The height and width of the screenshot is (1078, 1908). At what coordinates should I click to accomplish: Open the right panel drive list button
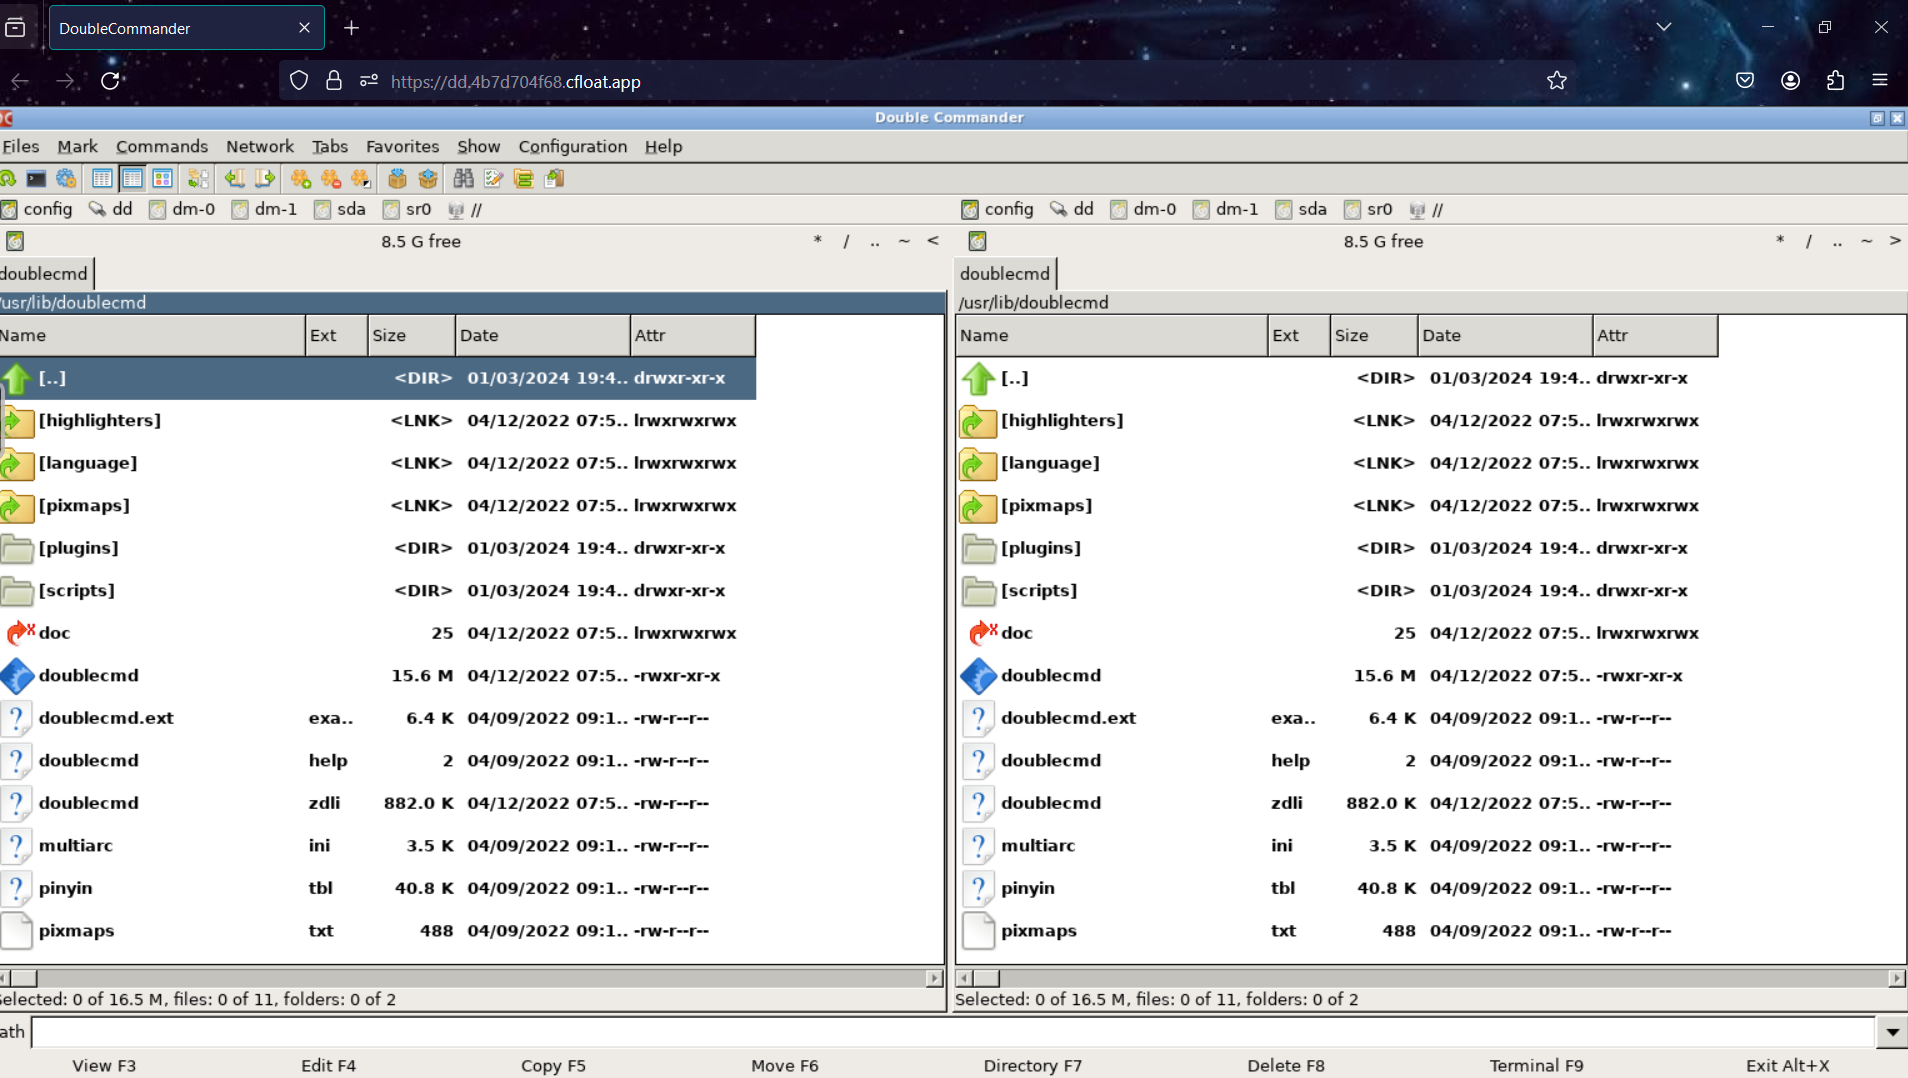pyautogui.click(x=977, y=241)
